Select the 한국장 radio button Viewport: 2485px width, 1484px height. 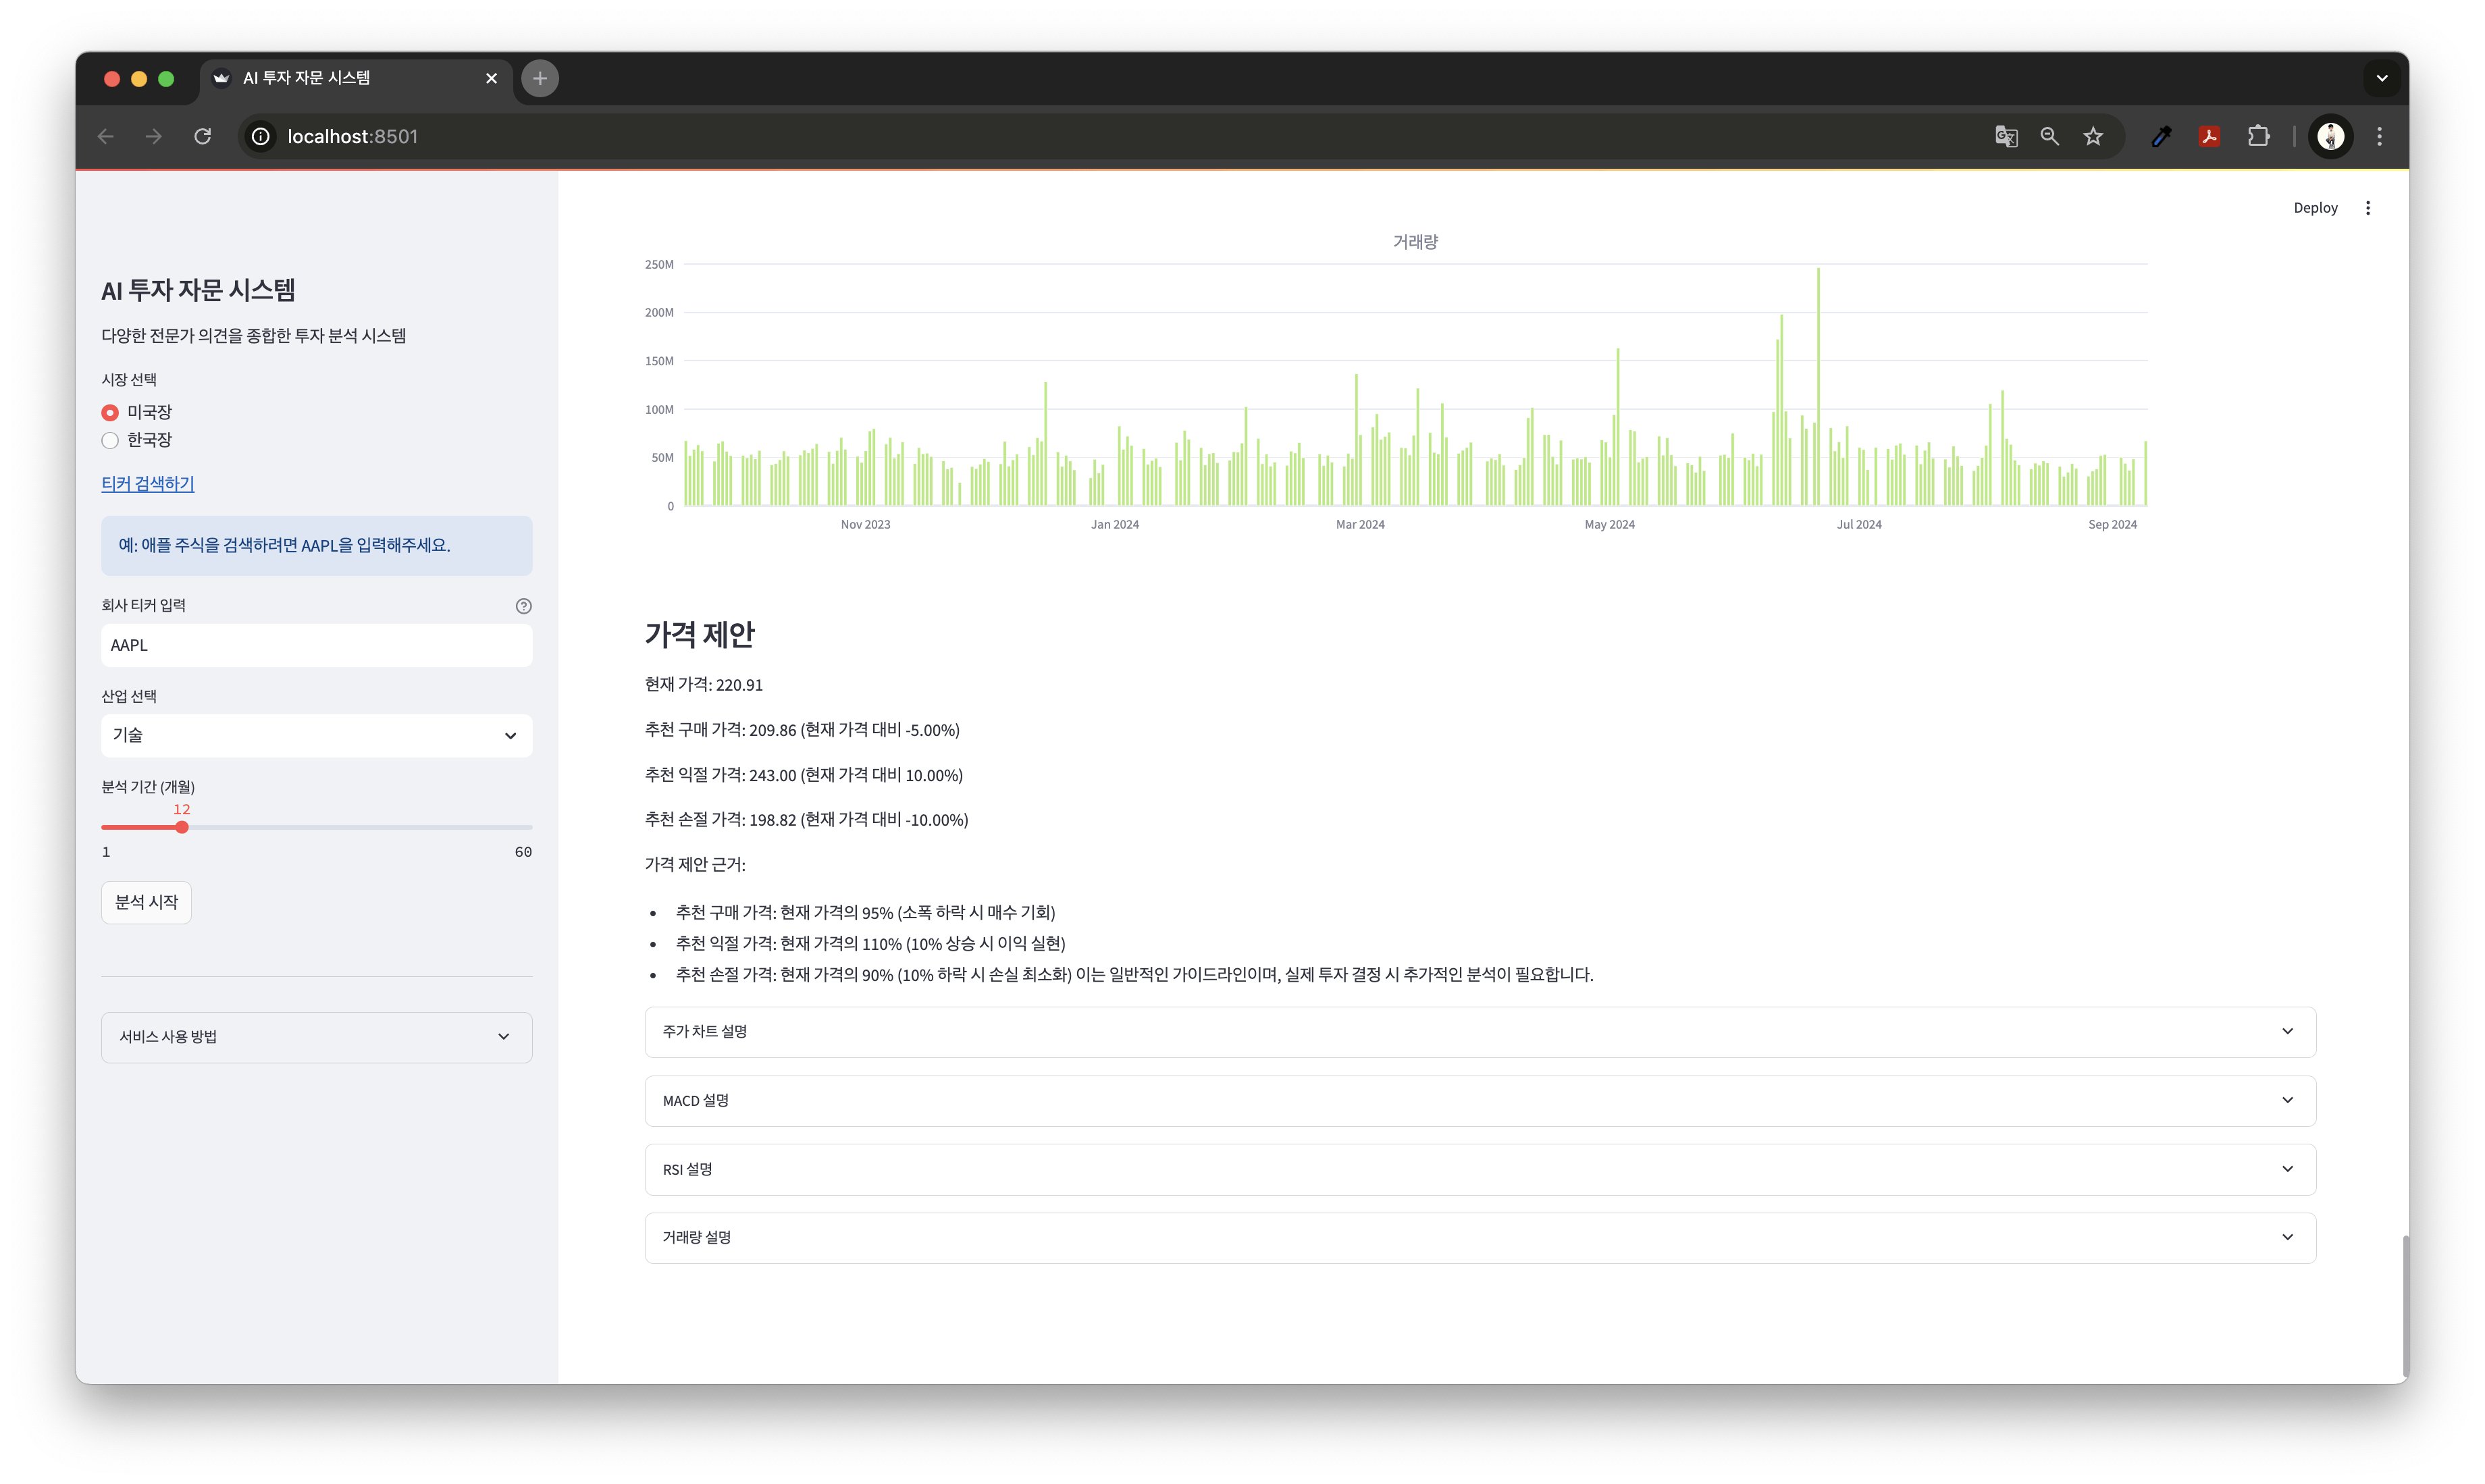click(110, 440)
